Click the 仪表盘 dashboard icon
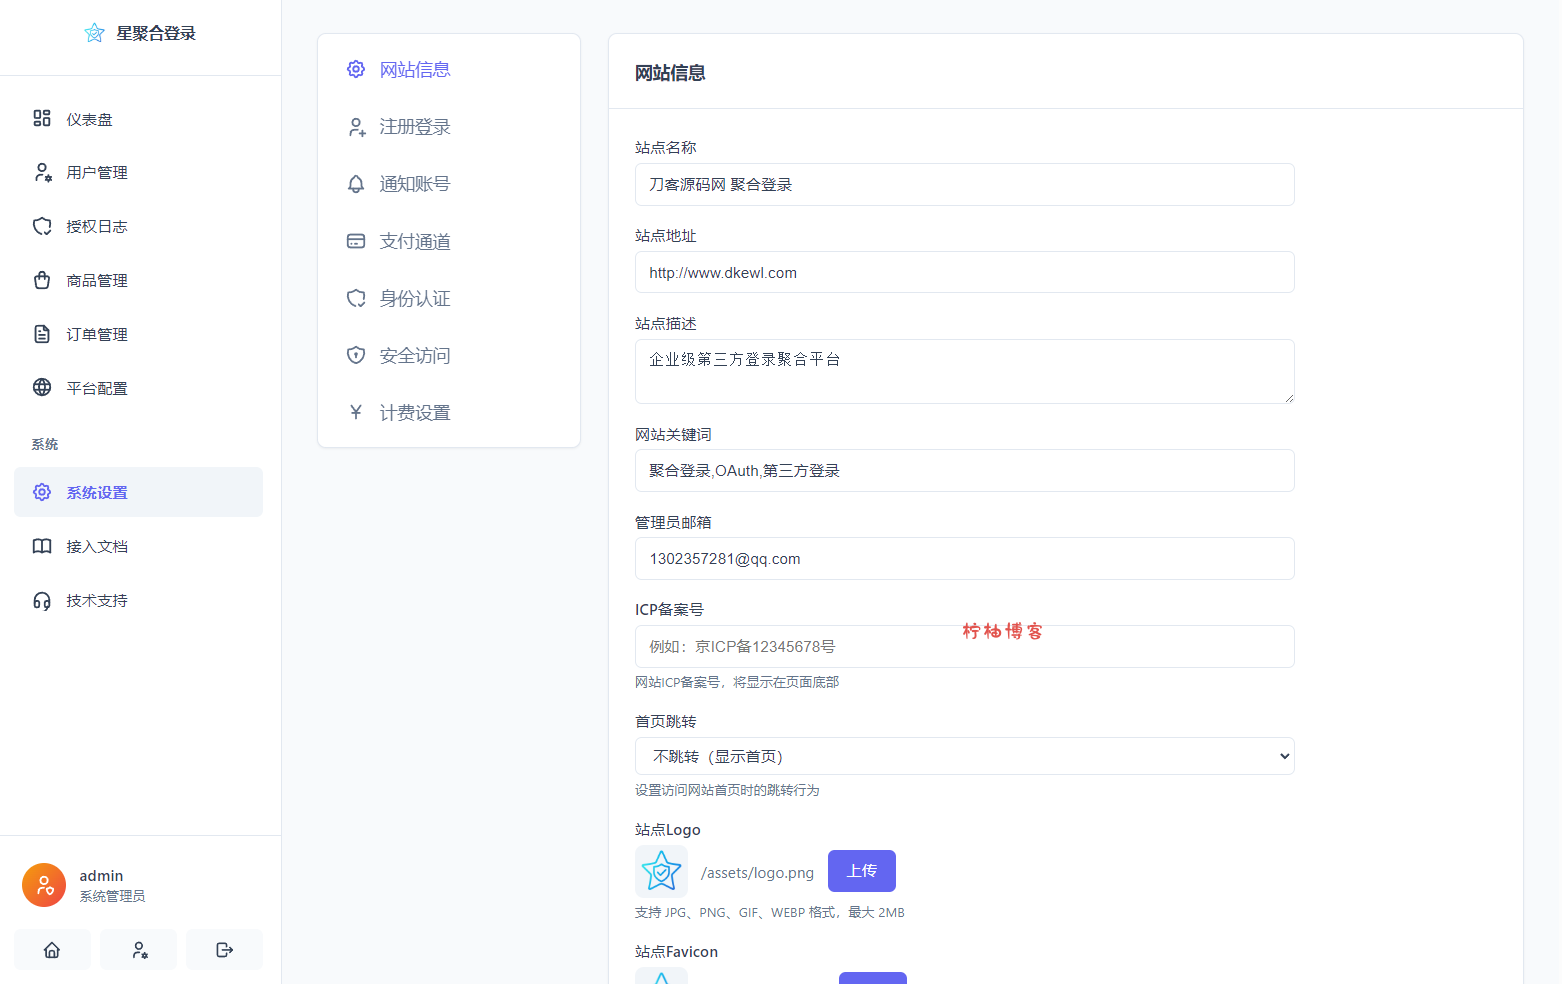This screenshot has width=1562, height=984. point(42,119)
